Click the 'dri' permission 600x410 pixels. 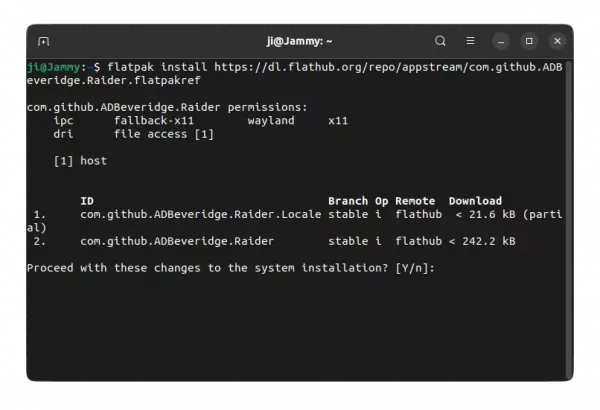click(64, 134)
